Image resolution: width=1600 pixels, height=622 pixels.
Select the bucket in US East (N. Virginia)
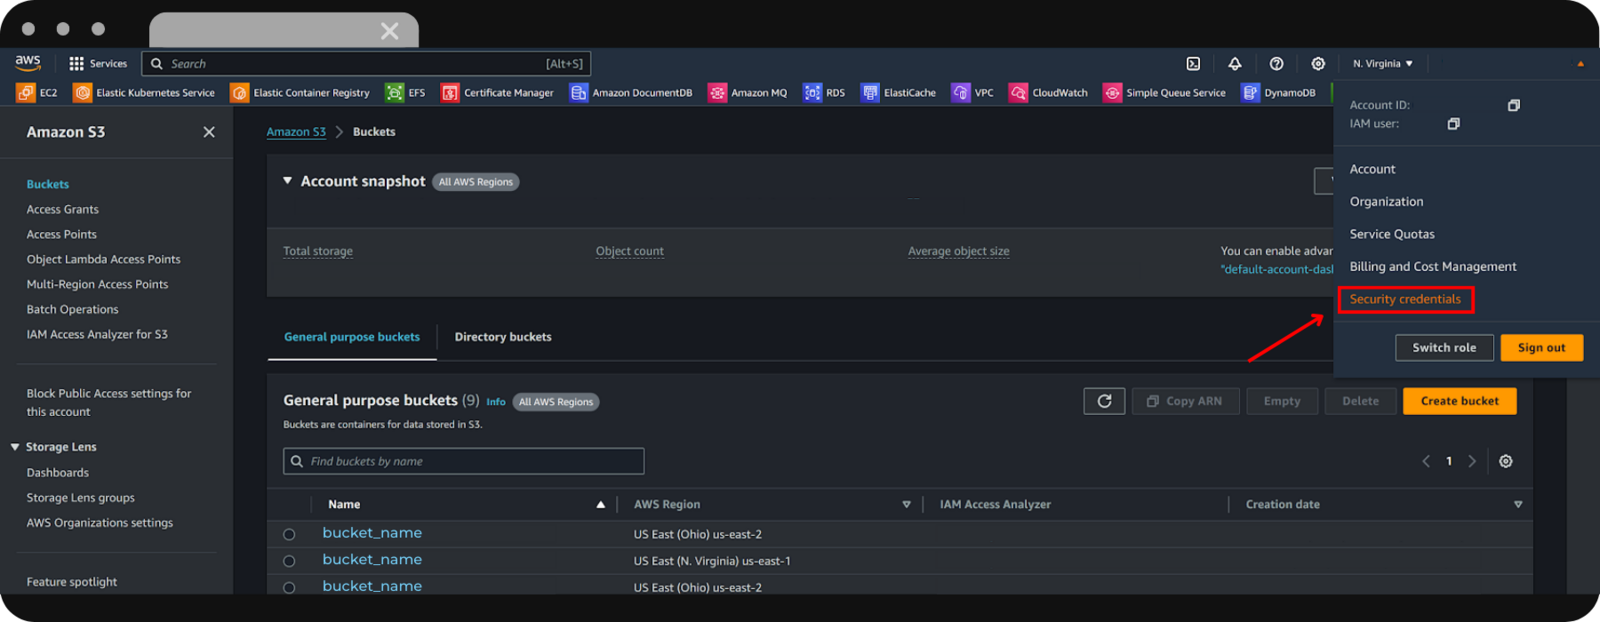coord(289,561)
